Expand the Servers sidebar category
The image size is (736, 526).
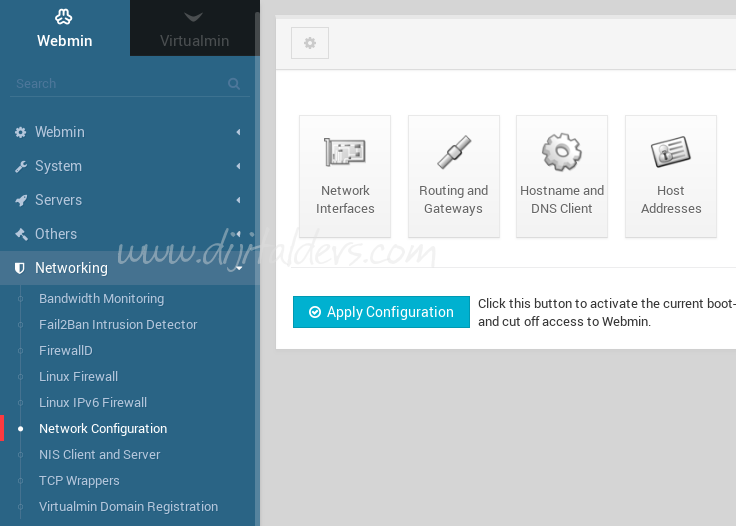(x=58, y=200)
